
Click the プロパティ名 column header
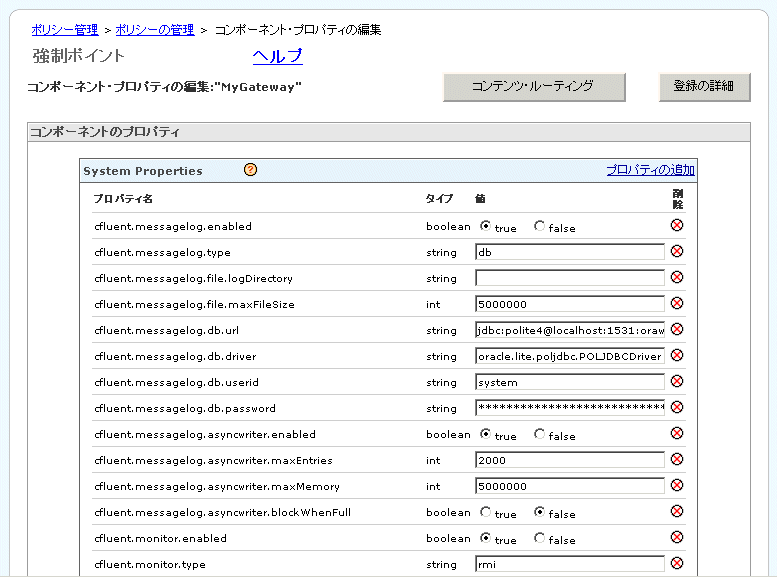click(123, 199)
